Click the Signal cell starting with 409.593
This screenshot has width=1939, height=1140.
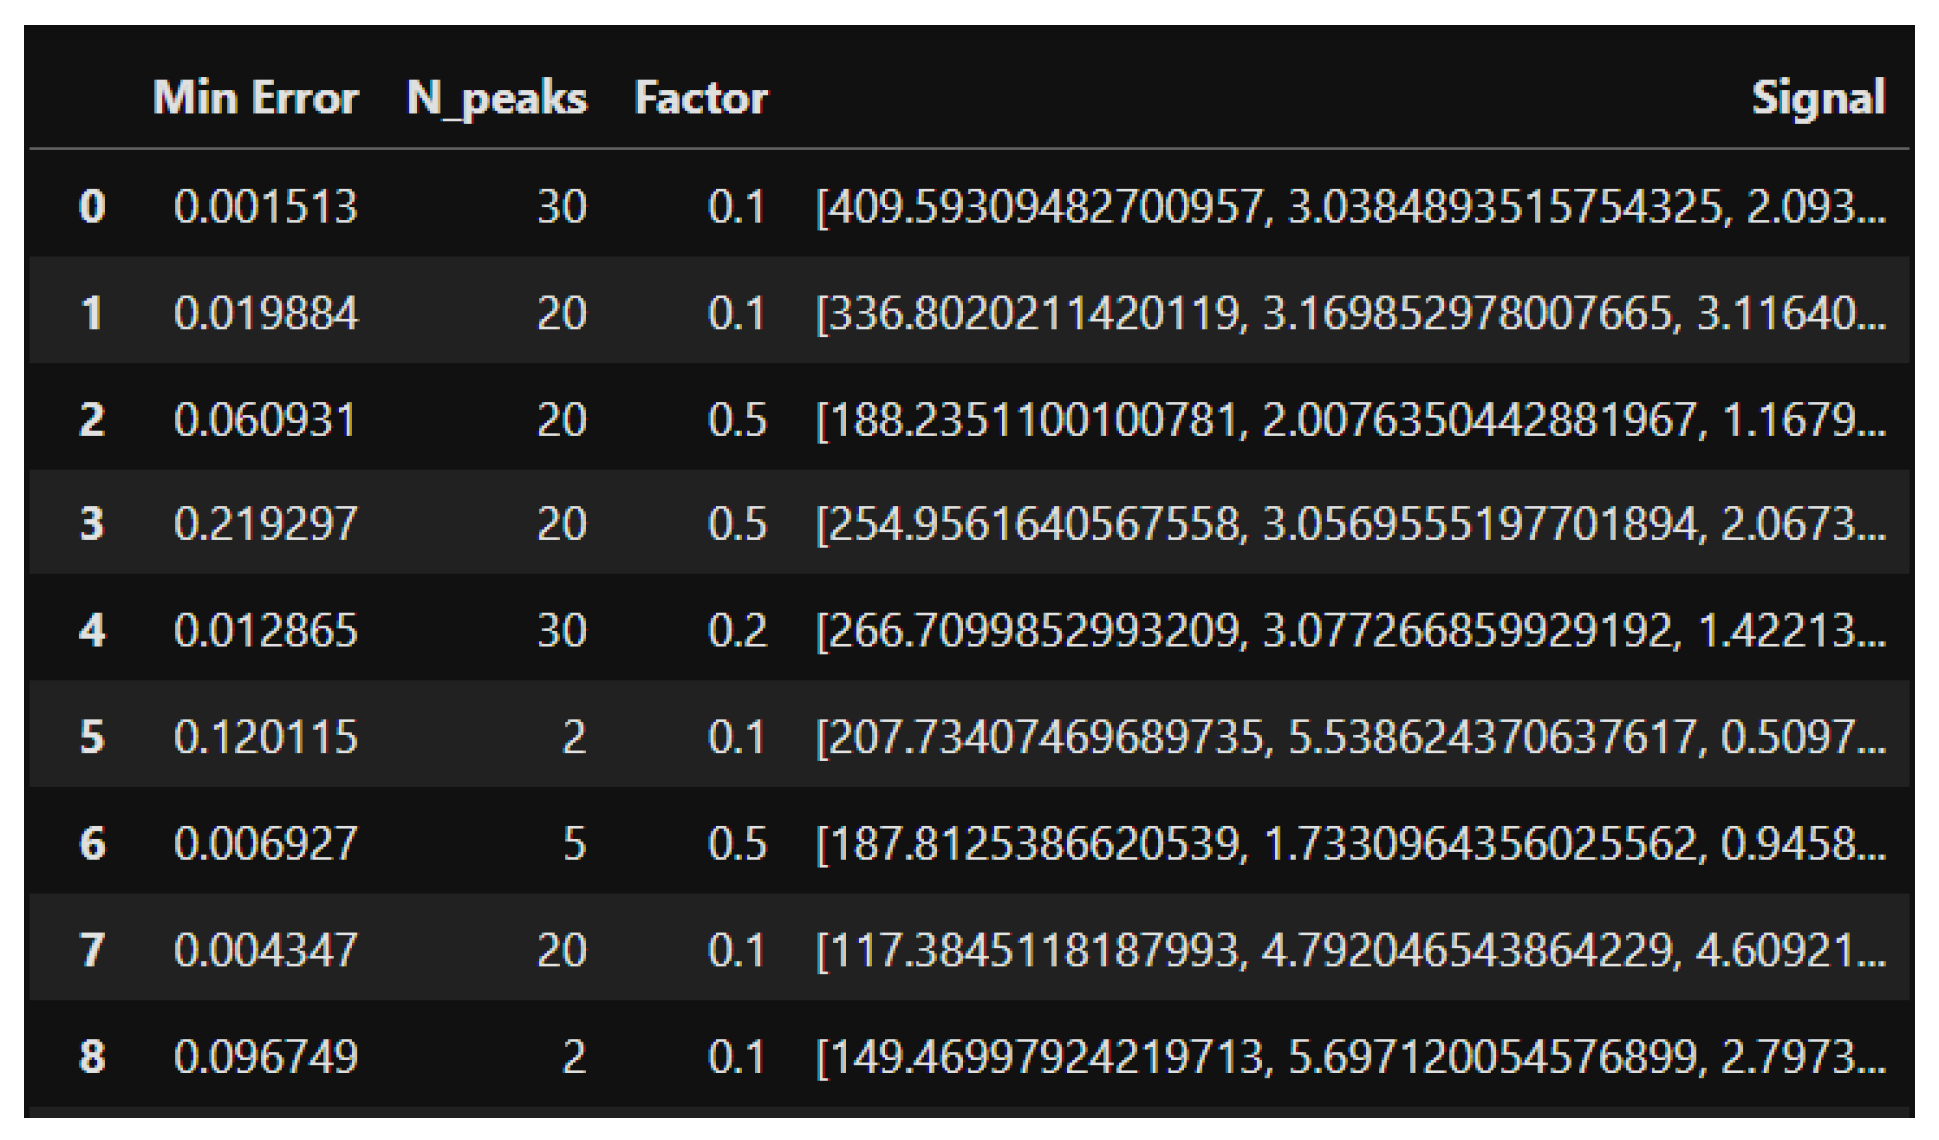(x=1350, y=207)
